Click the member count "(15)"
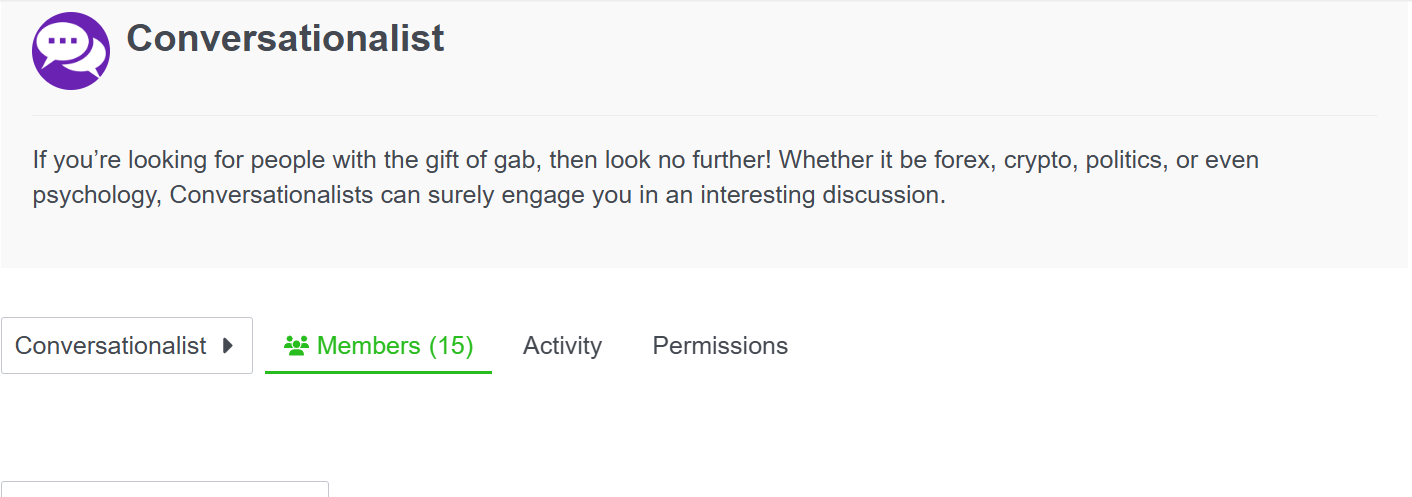The image size is (1412, 497). pos(450,346)
